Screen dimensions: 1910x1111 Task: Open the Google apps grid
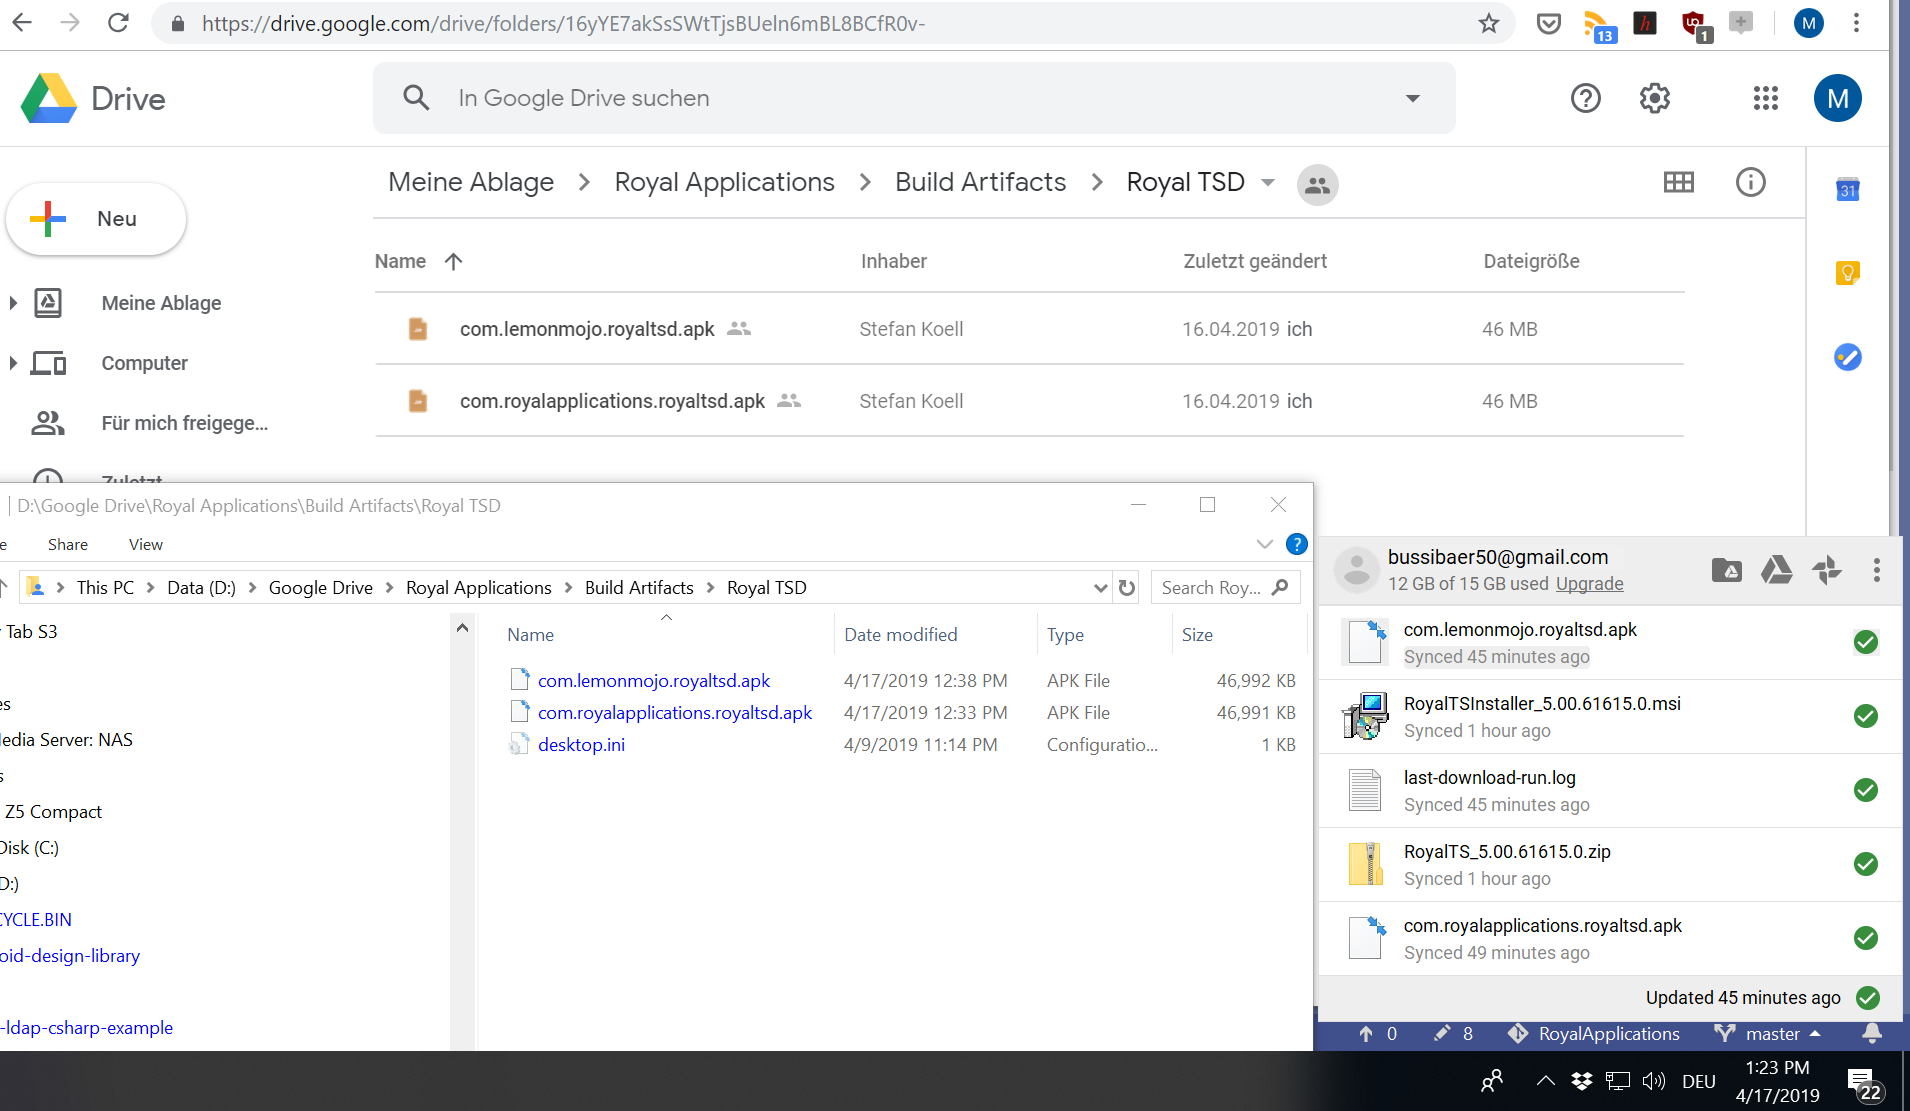(x=1766, y=98)
